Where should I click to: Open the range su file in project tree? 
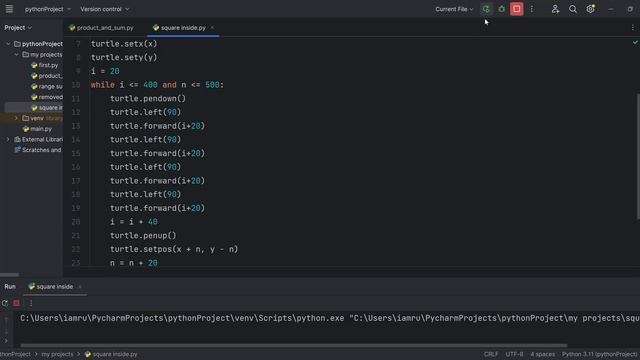coord(47,86)
